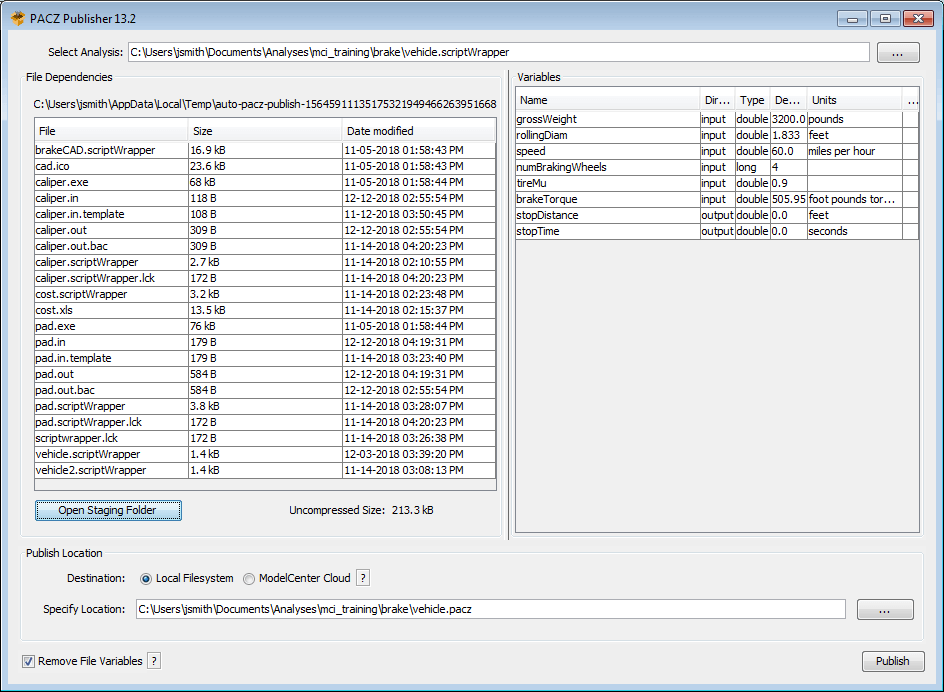
Task: Select the speed variable row
Action: 717,151
